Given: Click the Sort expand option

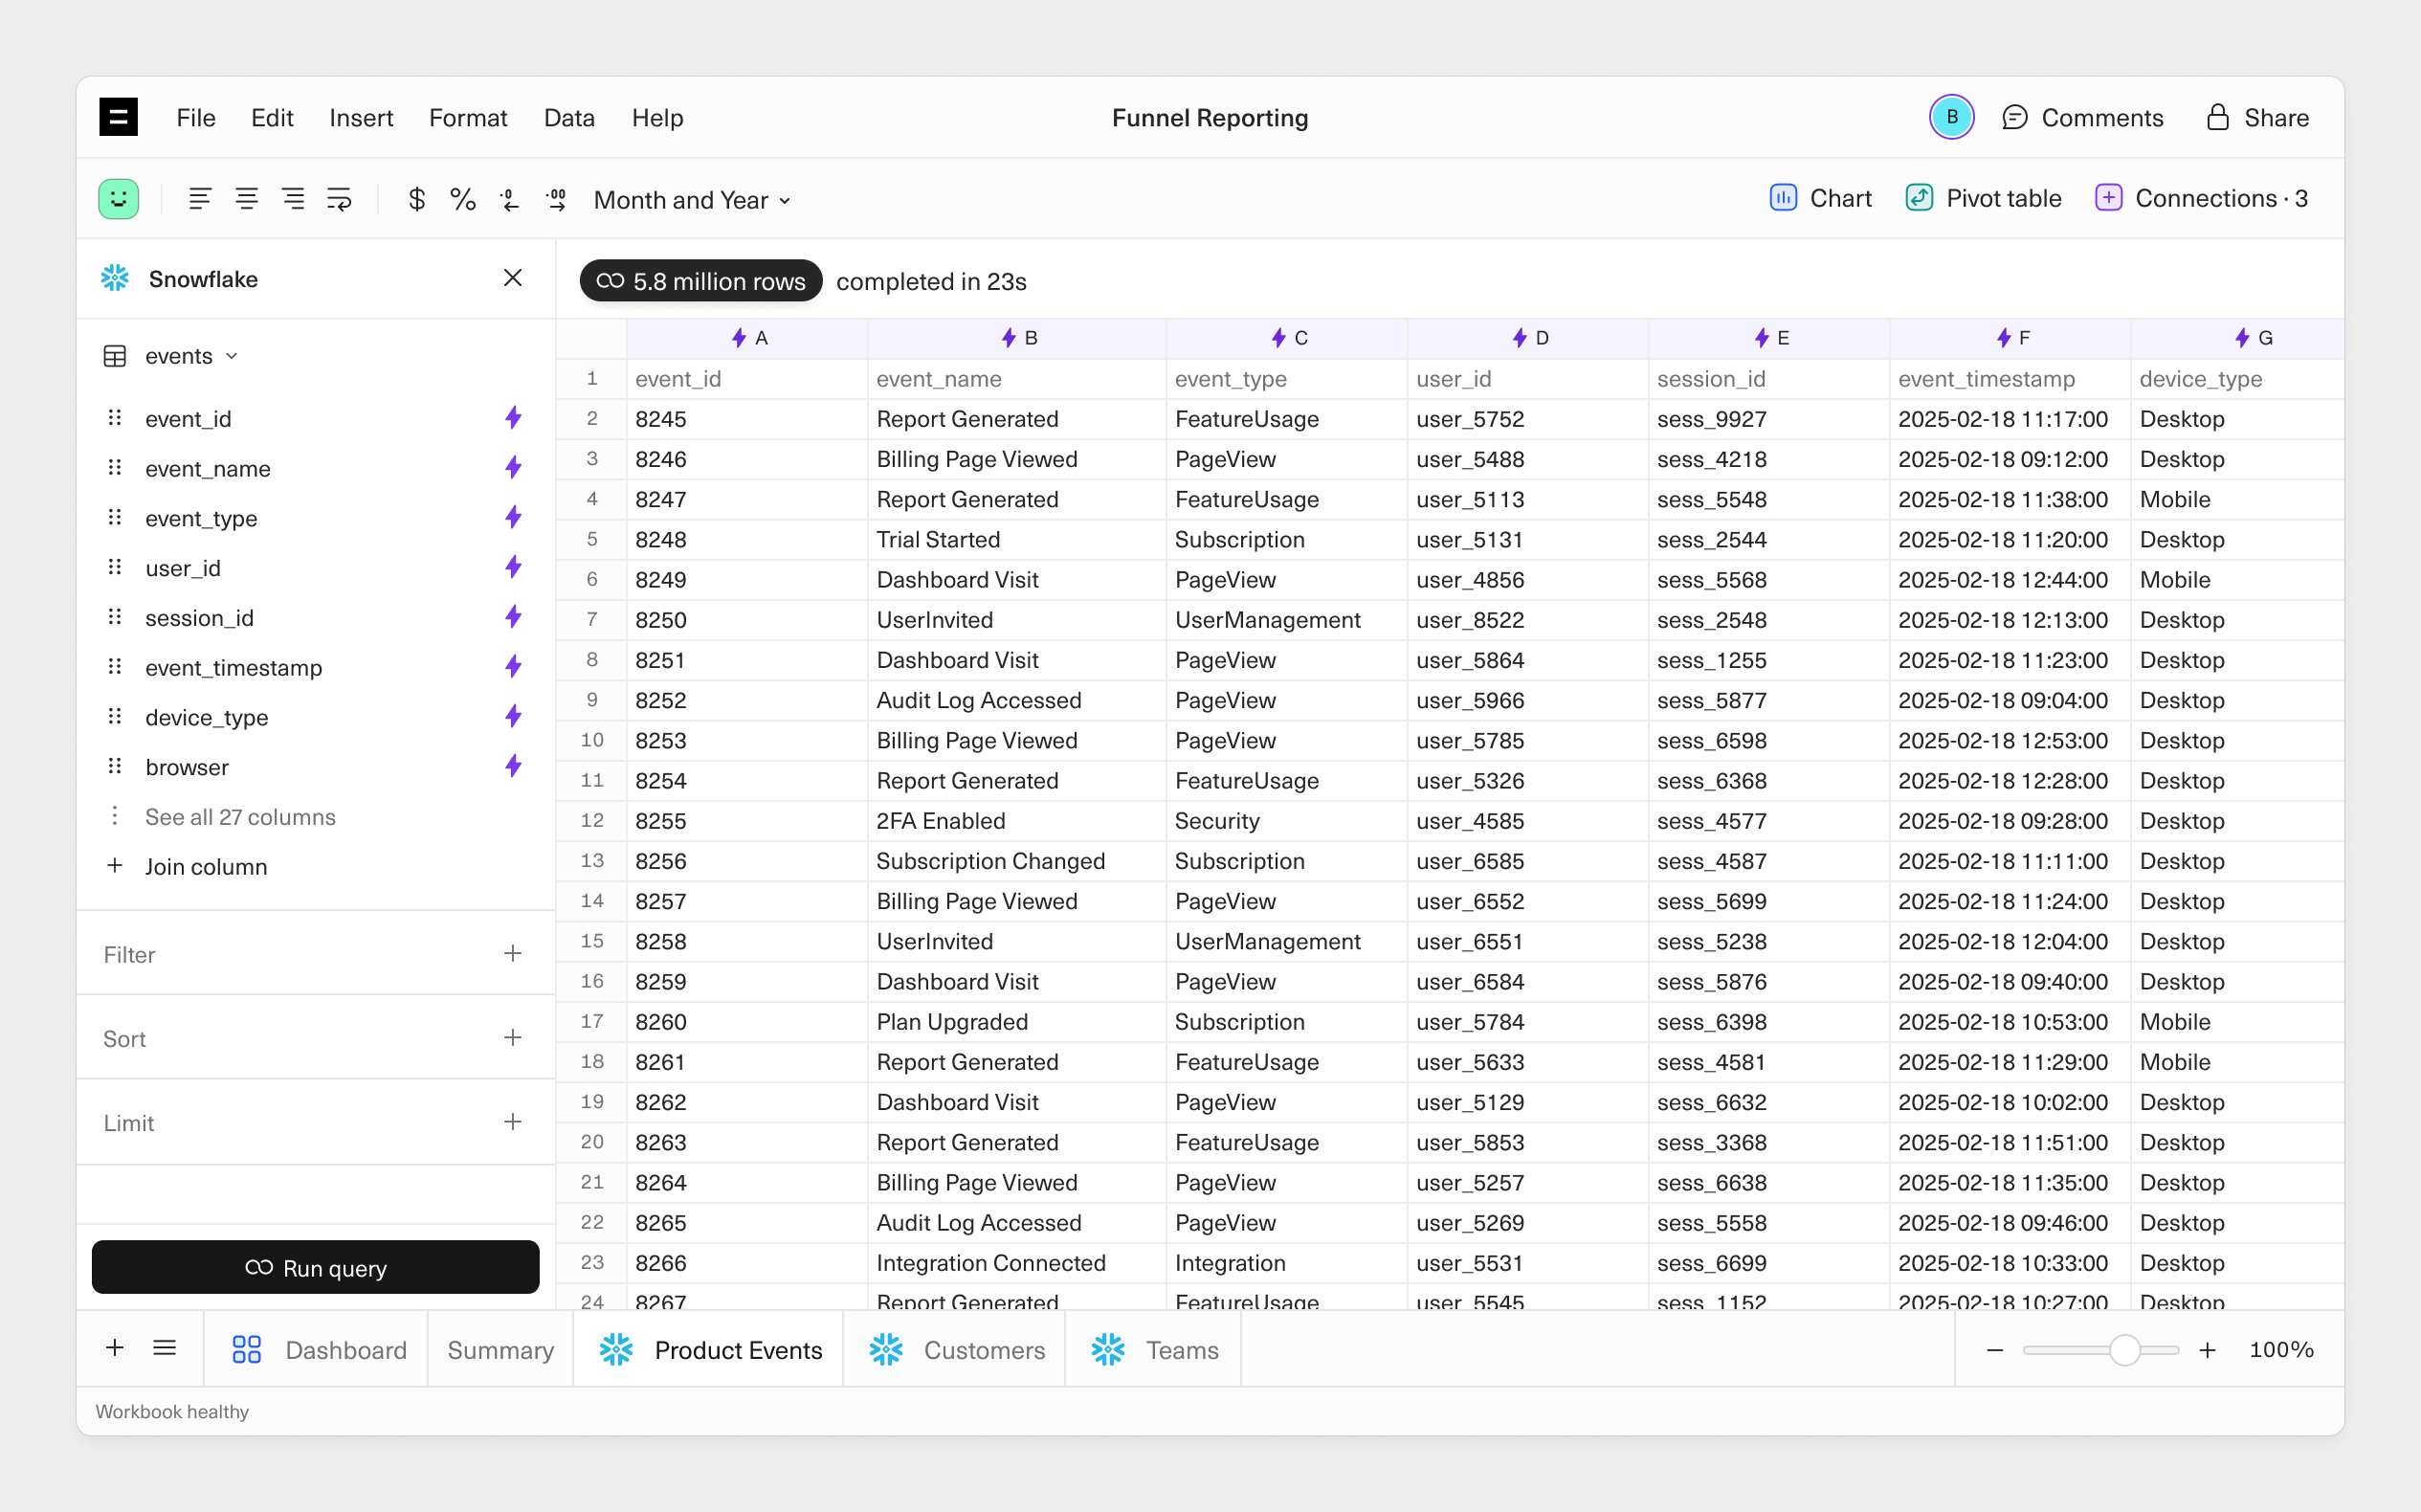Looking at the screenshot, I should pyautogui.click(x=512, y=1038).
